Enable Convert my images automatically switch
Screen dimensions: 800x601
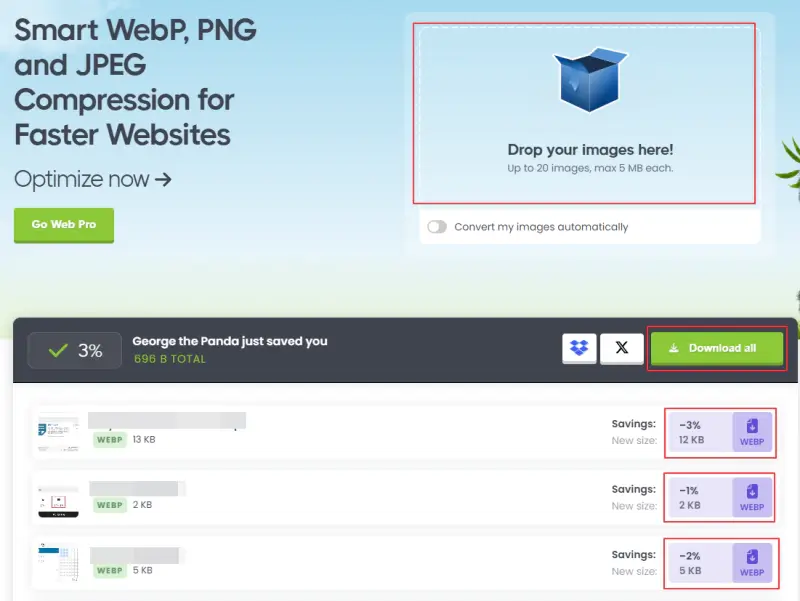pos(437,227)
